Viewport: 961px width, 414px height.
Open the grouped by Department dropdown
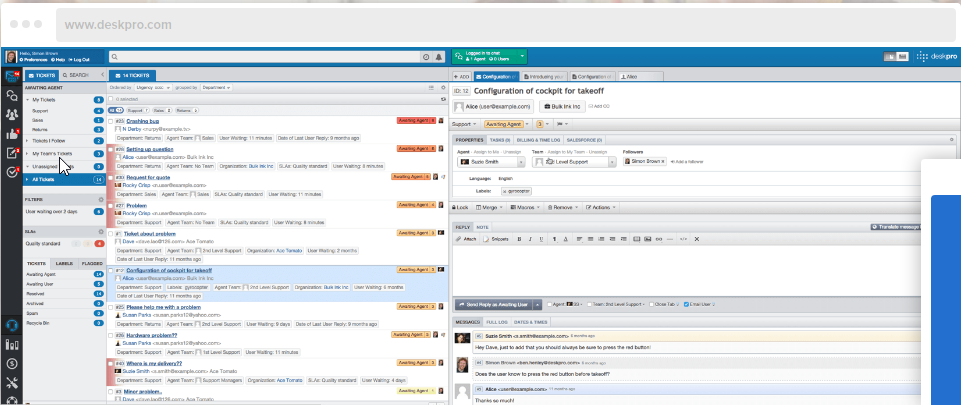pos(214,88)
